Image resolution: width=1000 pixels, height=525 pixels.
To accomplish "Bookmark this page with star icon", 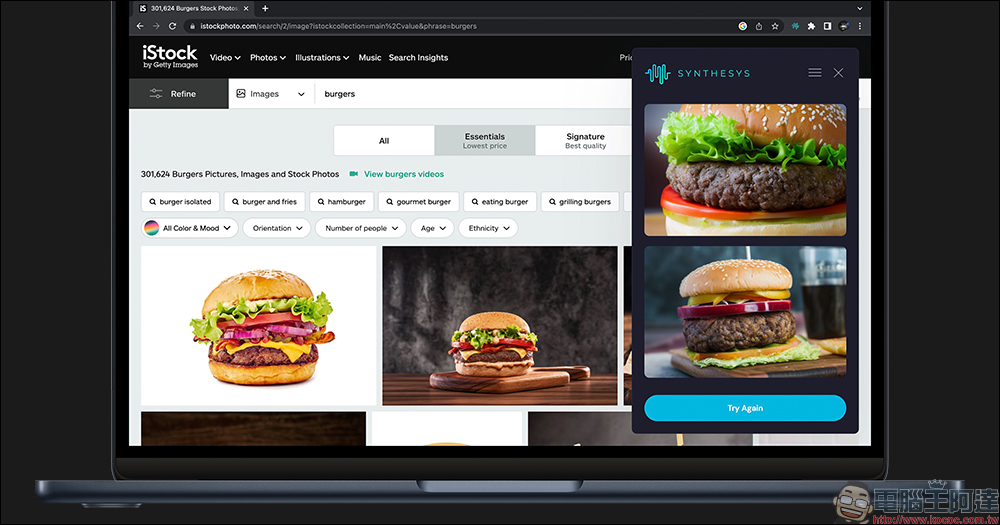I will click(775, 26).
